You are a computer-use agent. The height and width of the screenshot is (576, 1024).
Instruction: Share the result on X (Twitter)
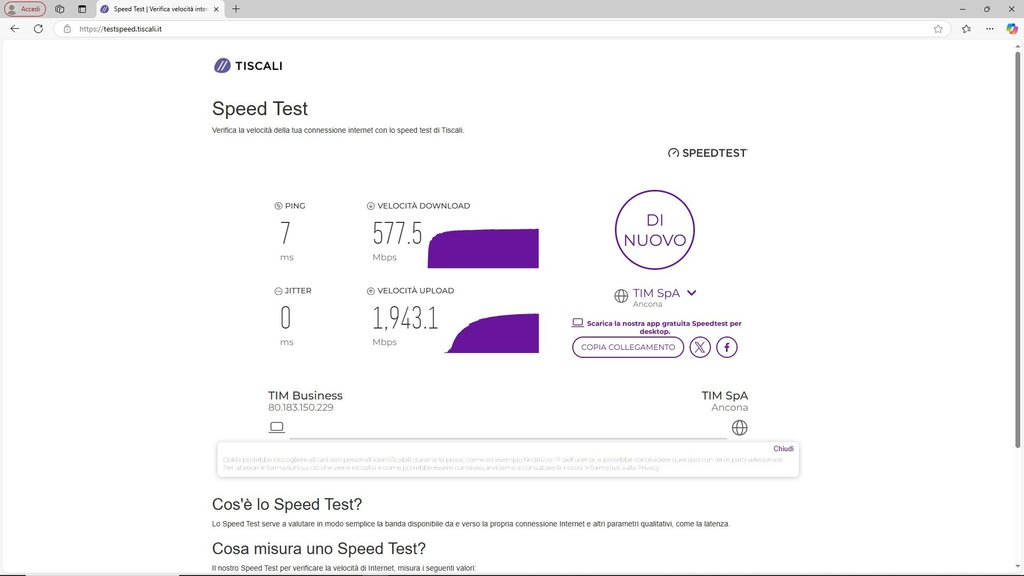700,347
